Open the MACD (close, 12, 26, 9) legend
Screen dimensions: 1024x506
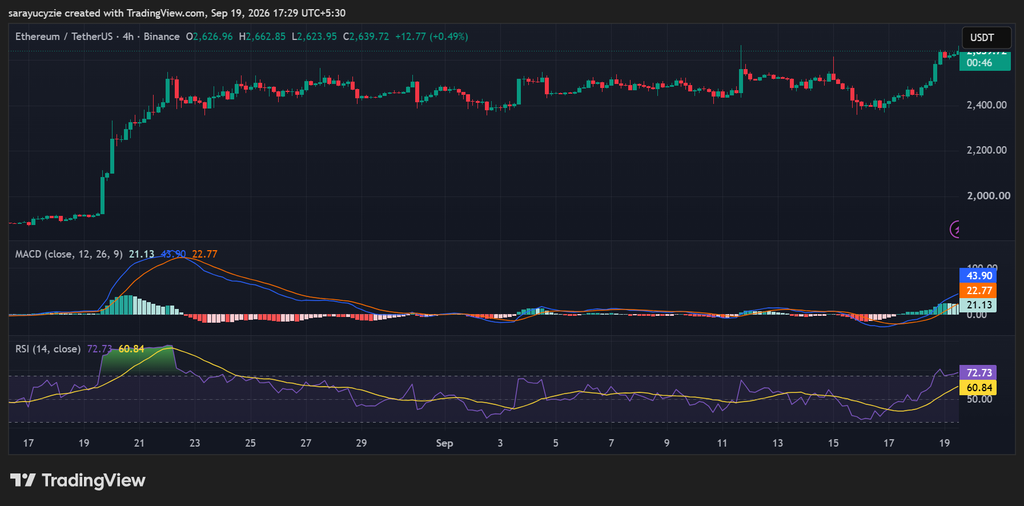click(69, 254)
